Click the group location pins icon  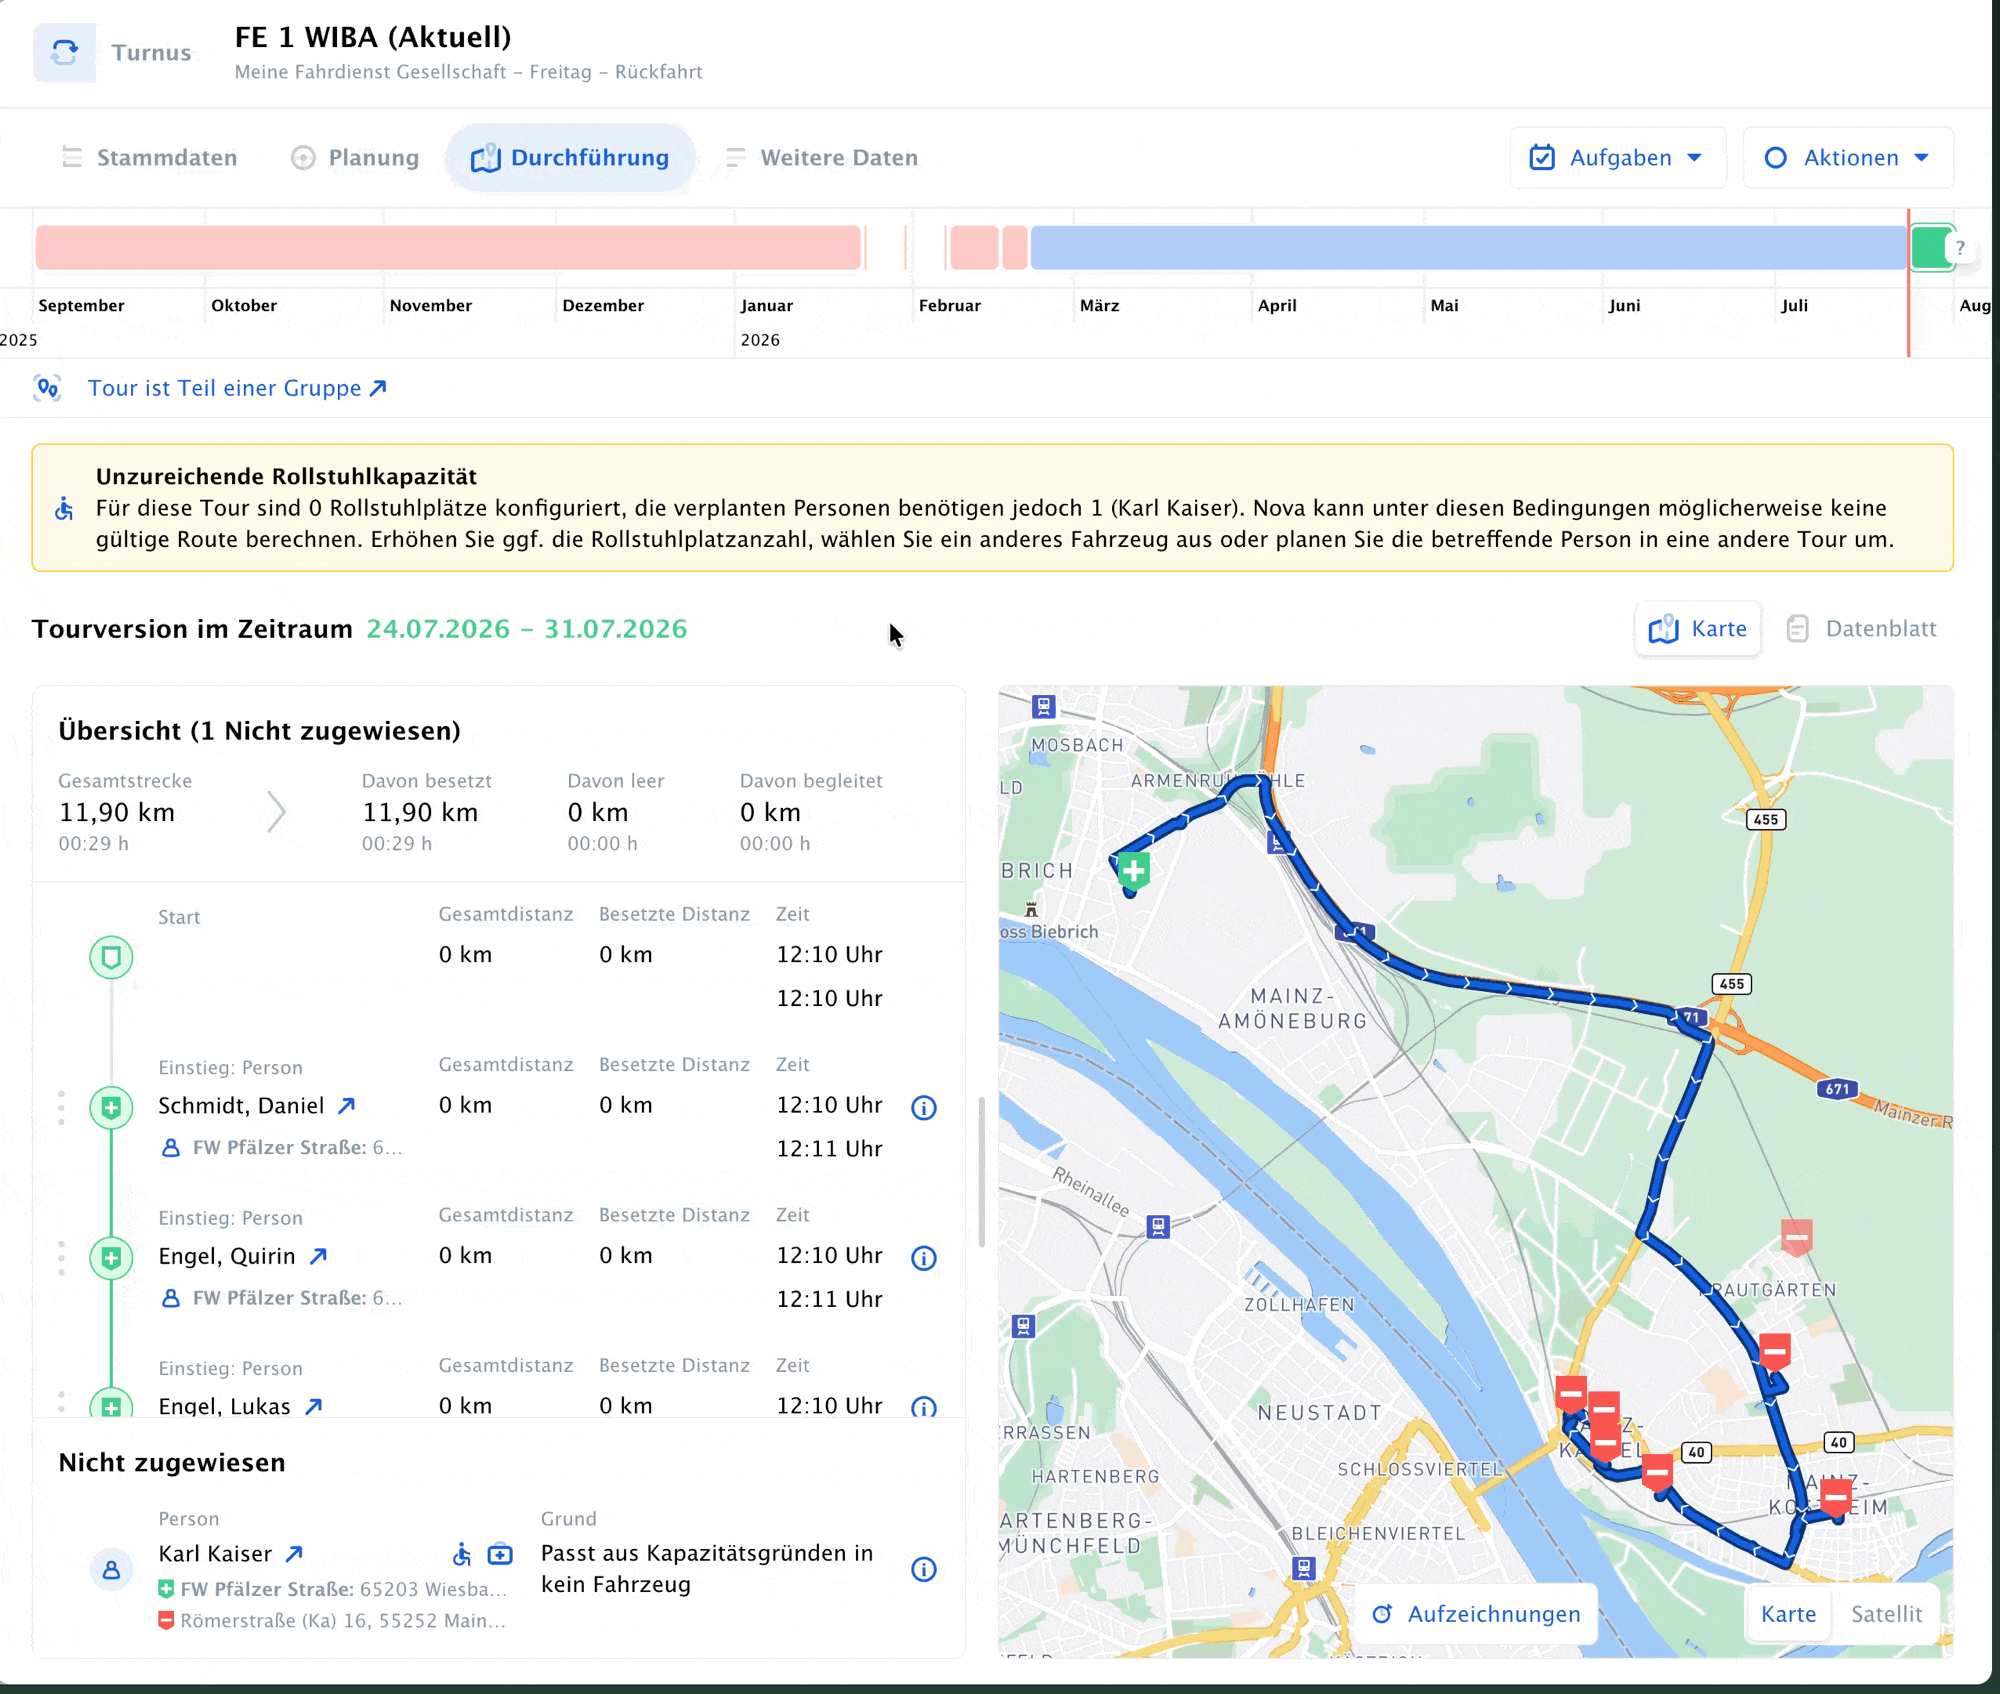48,388
